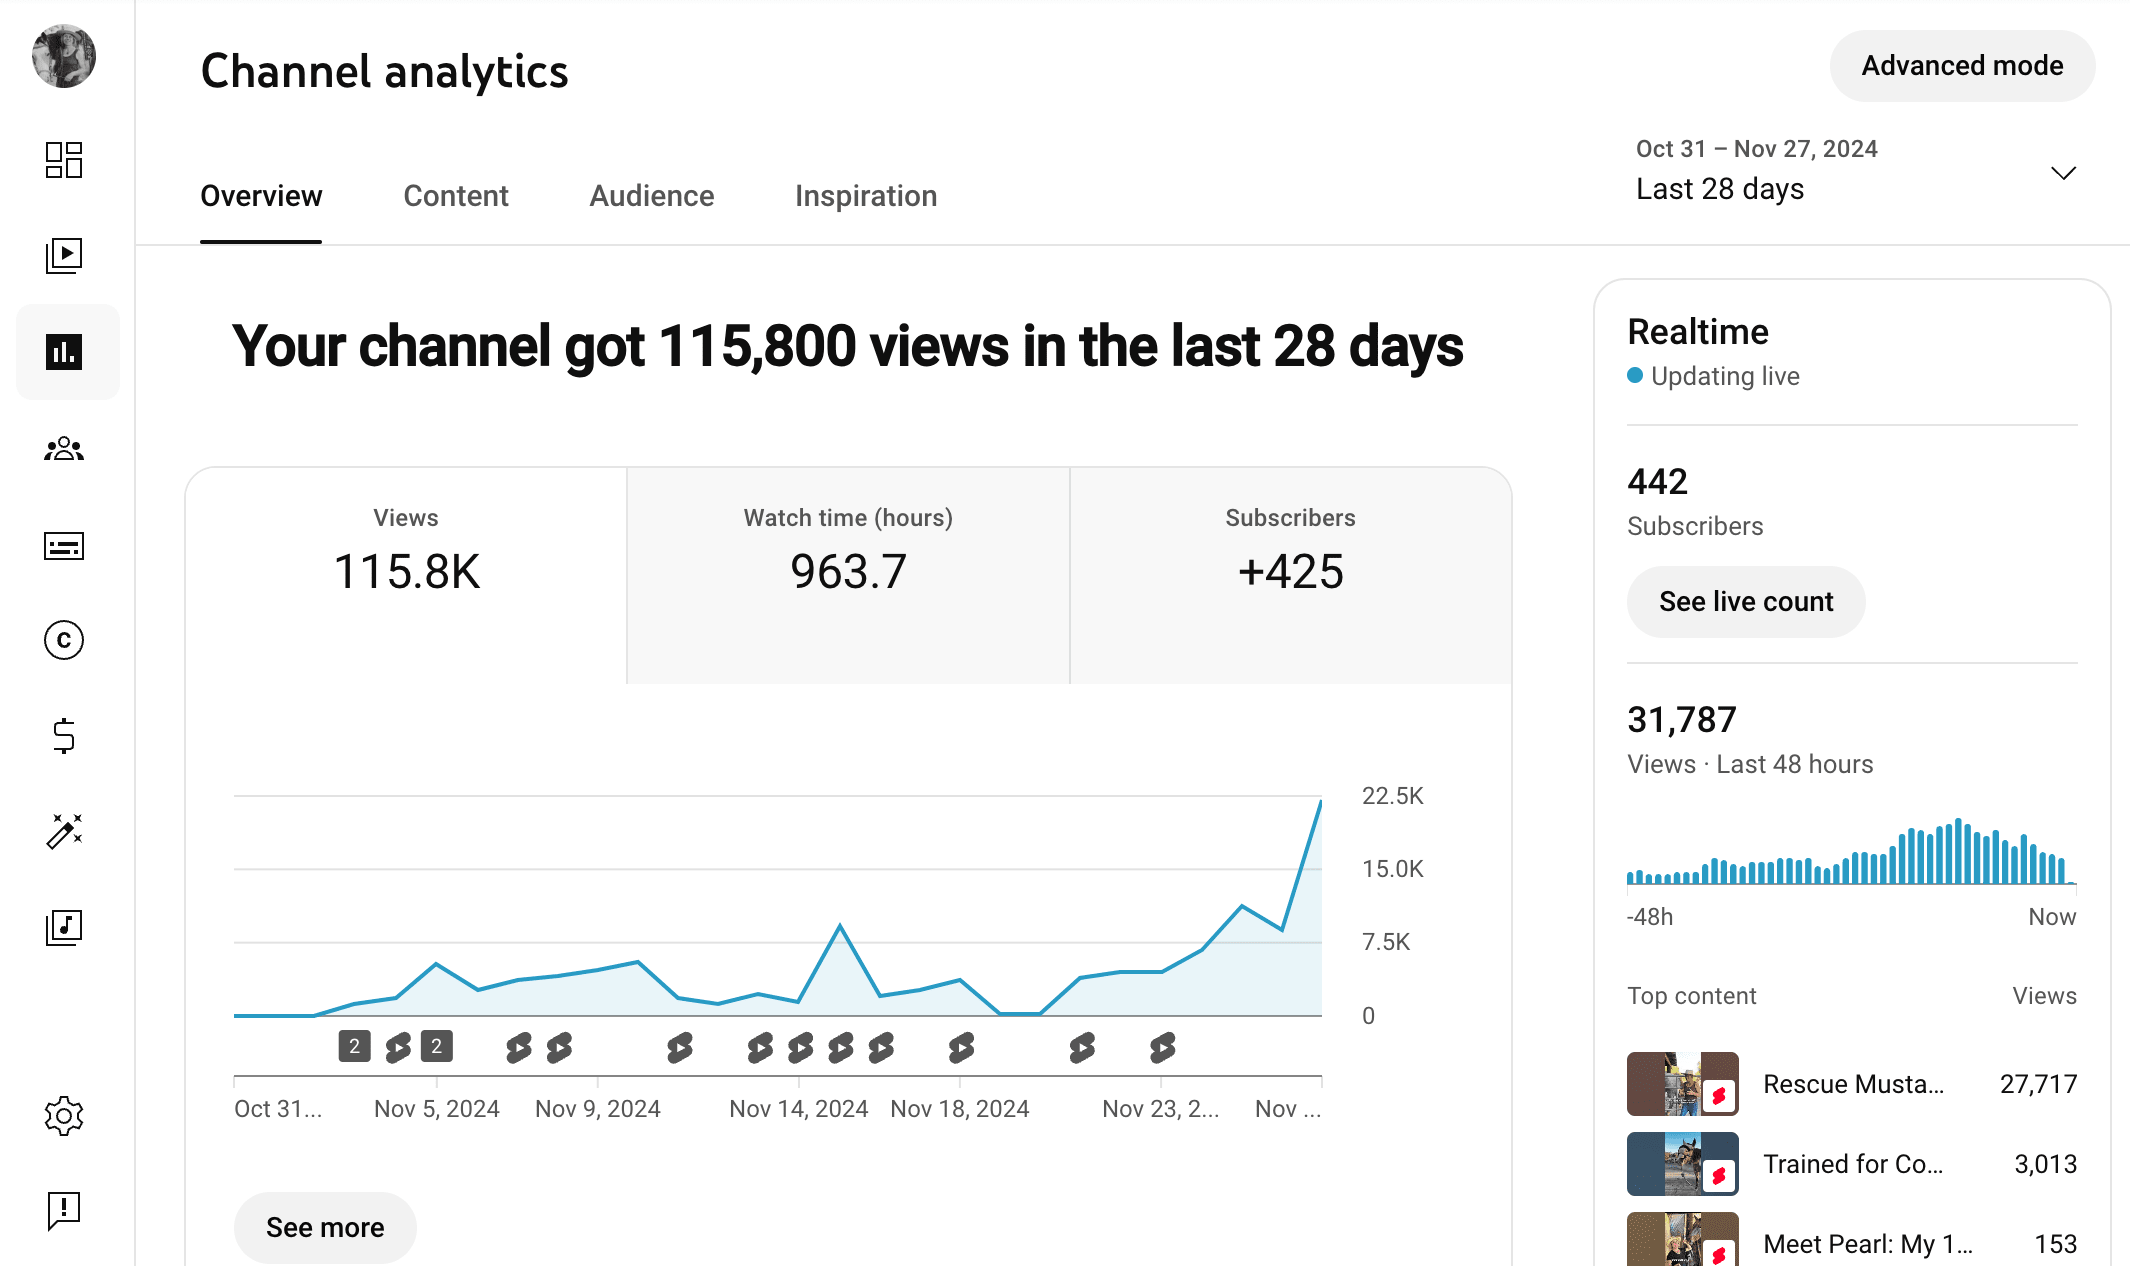Open the Subtitles section

(64, 545)
